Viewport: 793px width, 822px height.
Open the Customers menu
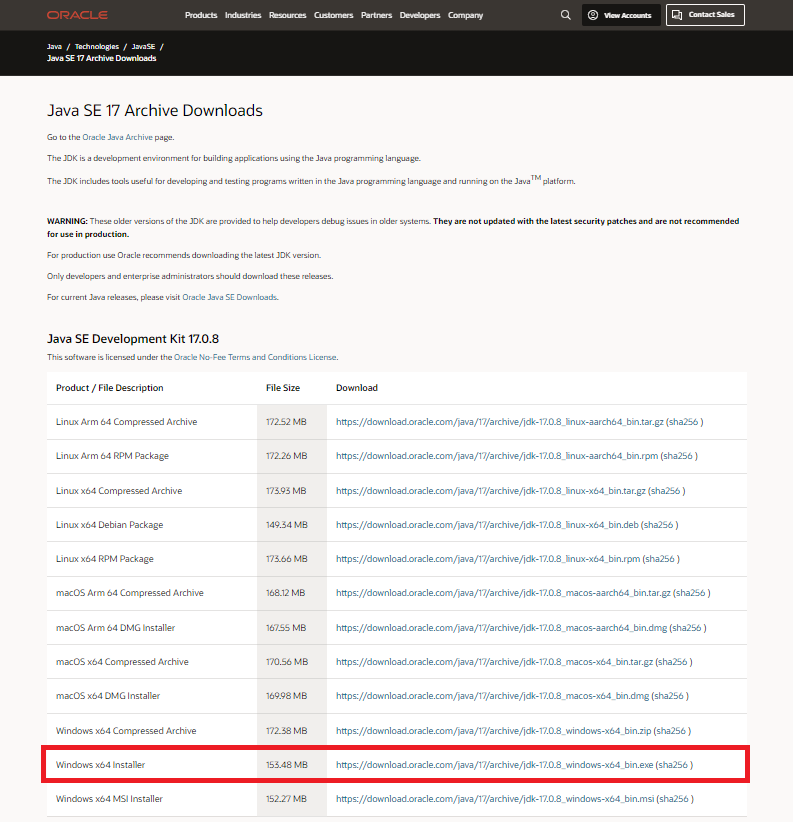[x=333, y=15]
